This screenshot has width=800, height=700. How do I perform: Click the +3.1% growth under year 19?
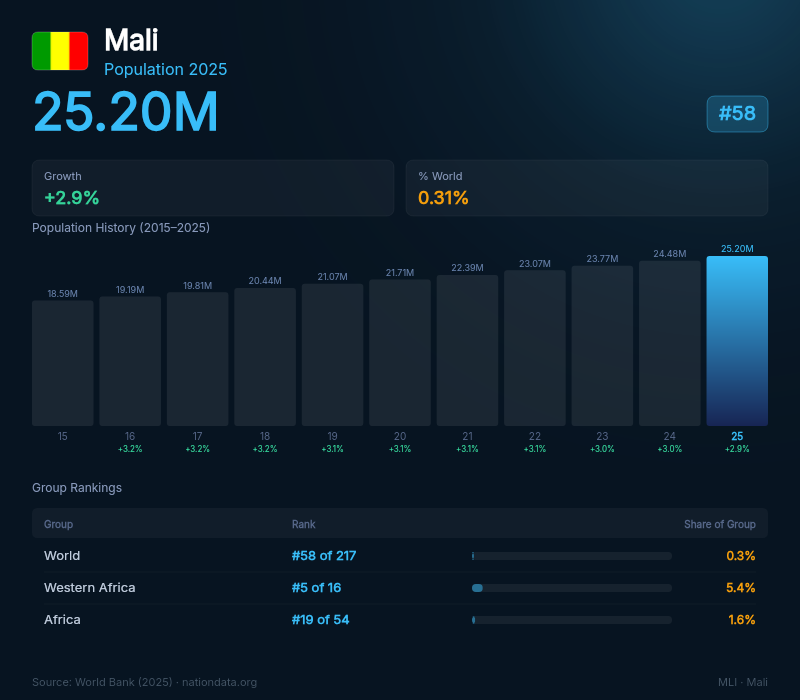332,449
